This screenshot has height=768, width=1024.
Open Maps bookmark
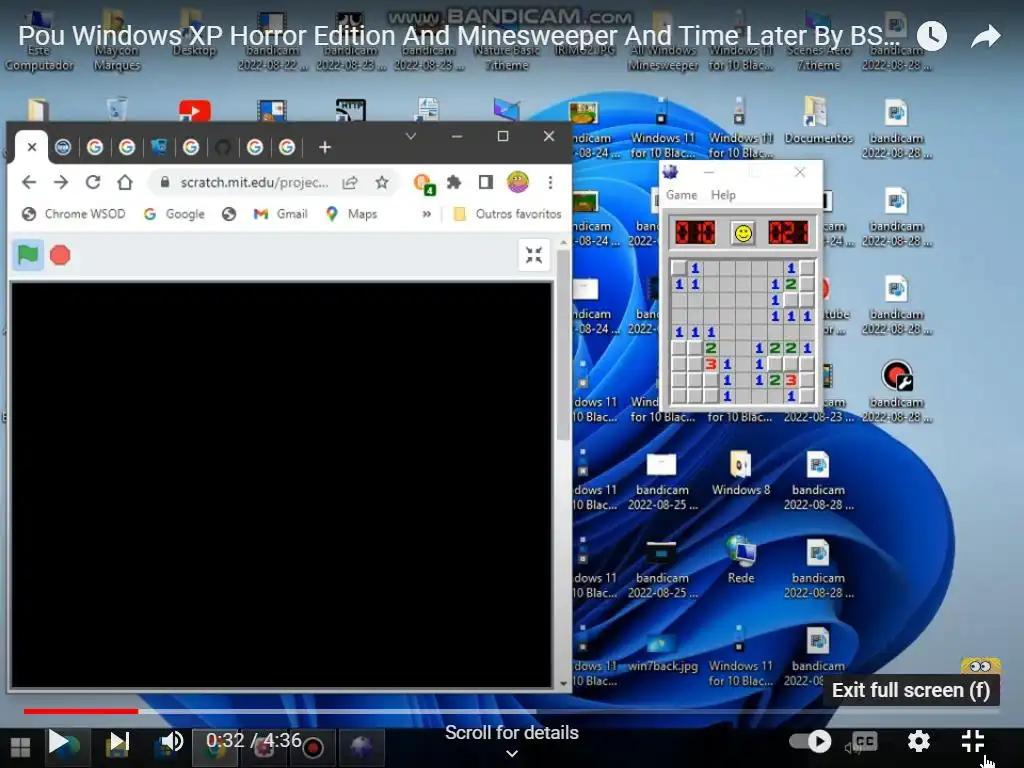coord(351,214)
